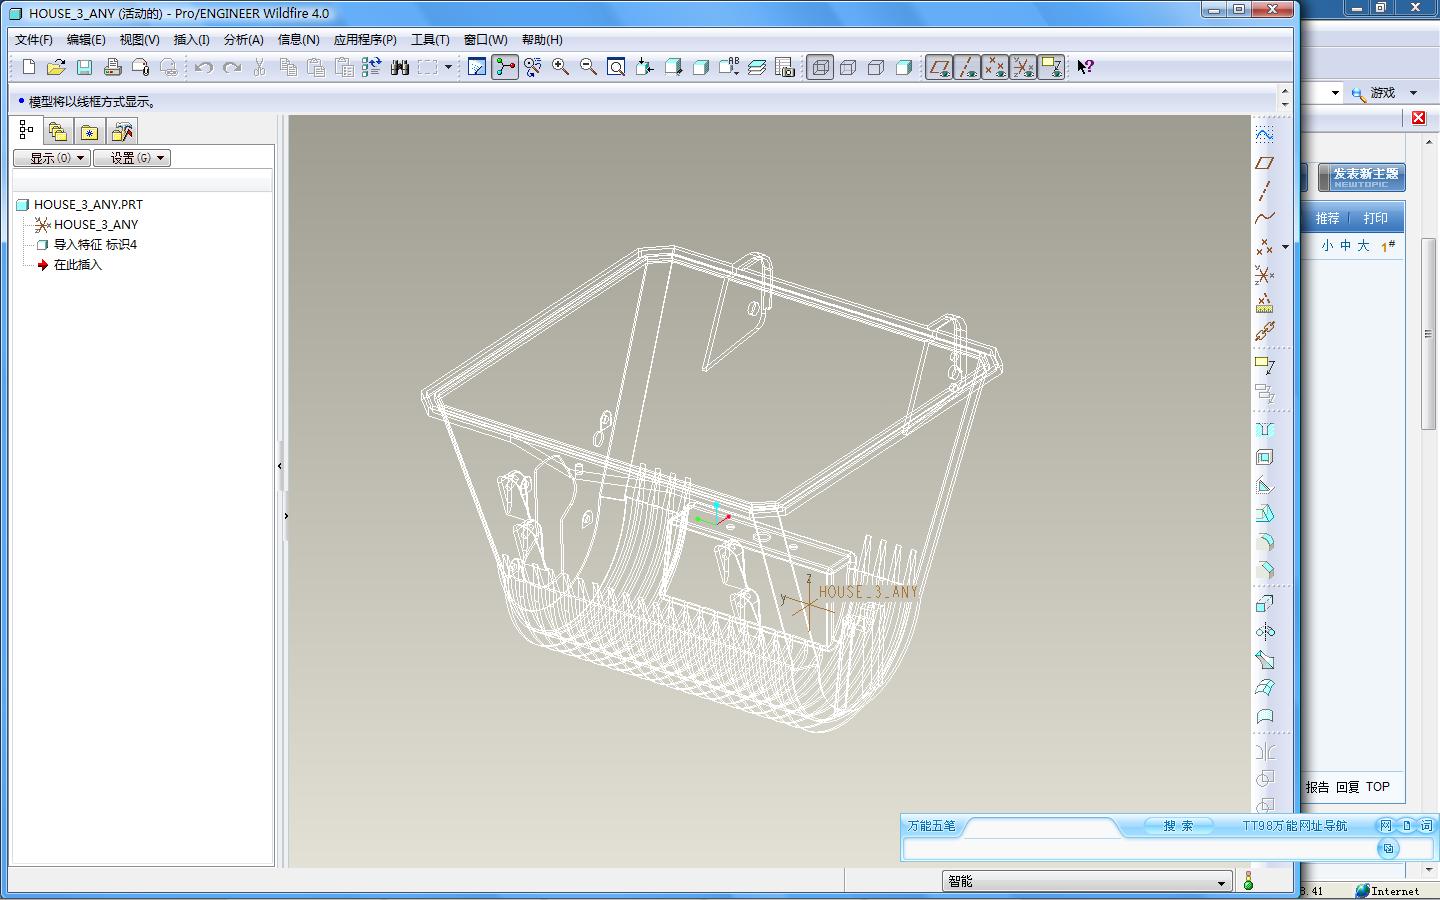
Task: Select the Datum Coordinate System tool
Action: 1265,275
